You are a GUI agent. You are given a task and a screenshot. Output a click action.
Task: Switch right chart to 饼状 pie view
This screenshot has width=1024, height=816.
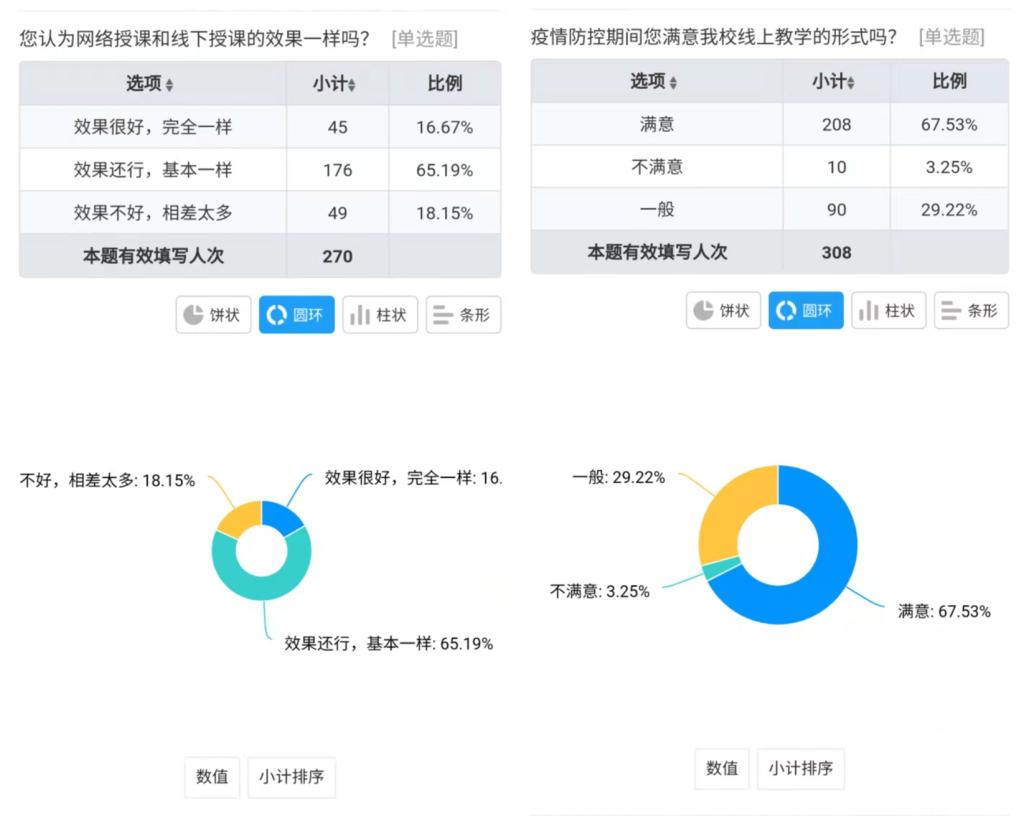723,311
